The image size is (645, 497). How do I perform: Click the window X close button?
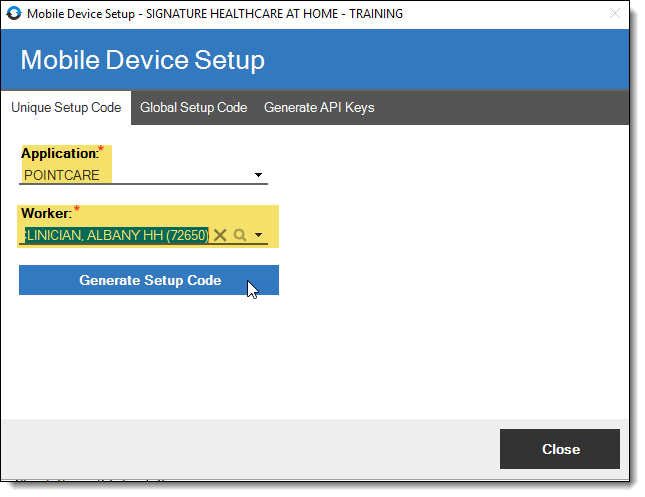(x=615, y=14)
